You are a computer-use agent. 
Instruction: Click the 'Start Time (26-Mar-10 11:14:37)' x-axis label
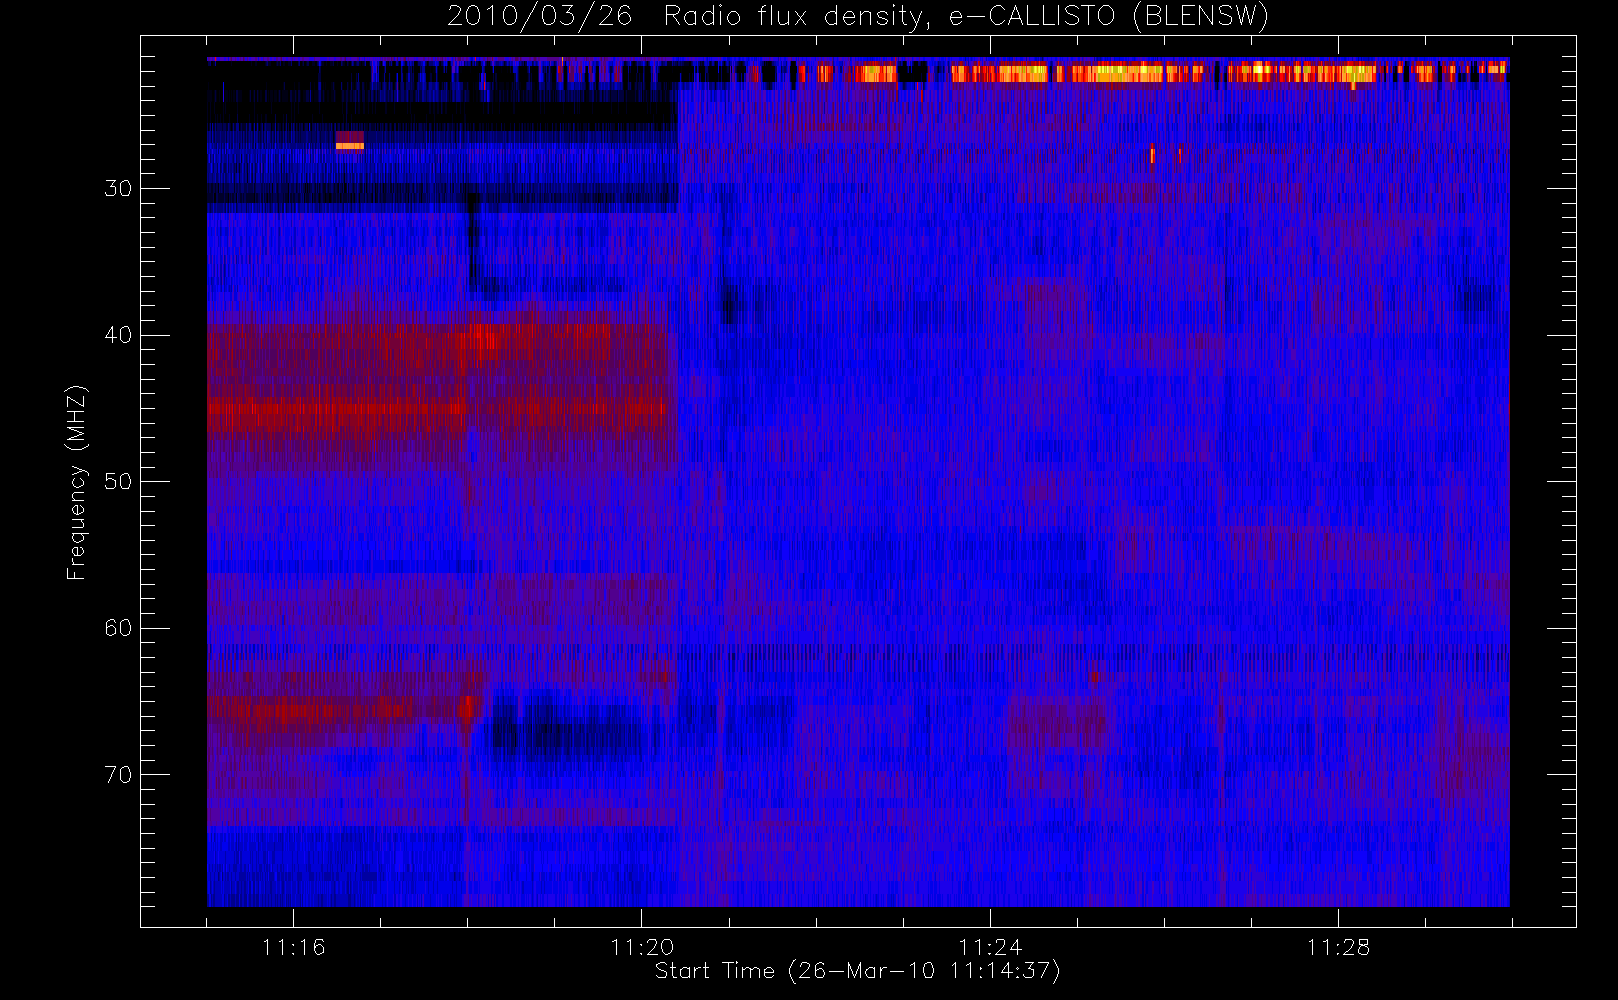(857, 971)
